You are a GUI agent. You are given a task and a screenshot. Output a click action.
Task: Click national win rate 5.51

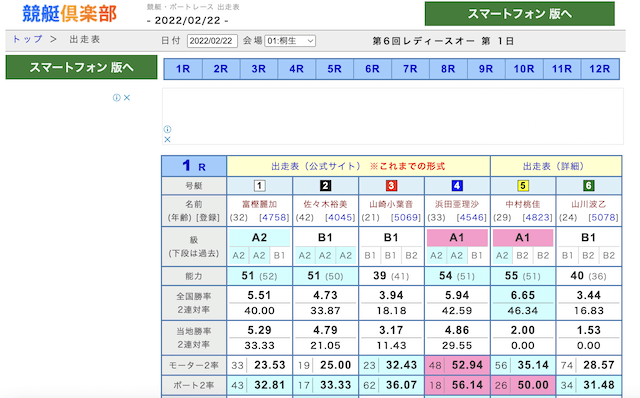(x=260, y=295)
